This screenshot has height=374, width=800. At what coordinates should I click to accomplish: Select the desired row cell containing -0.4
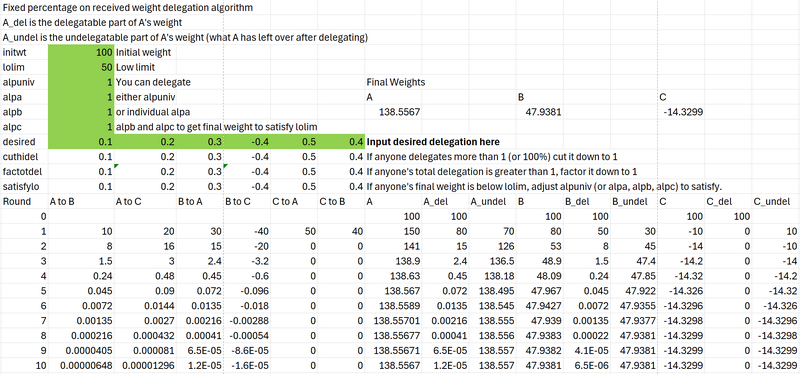click(x=247, y=141)
